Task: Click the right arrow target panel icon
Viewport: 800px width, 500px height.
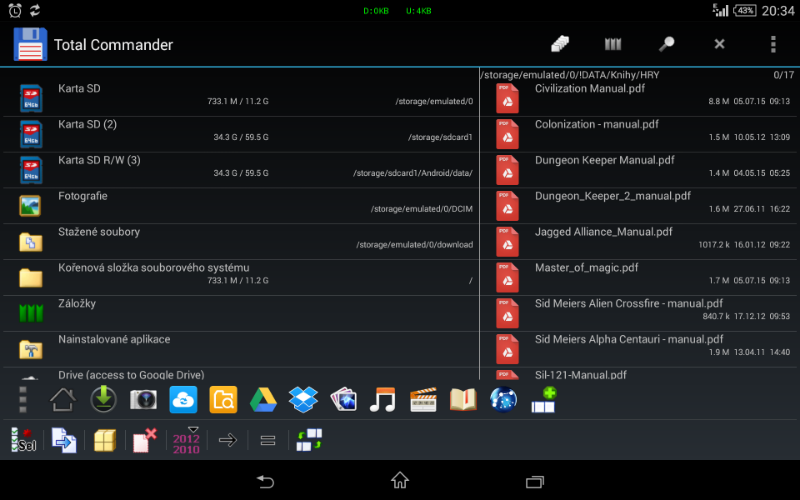Action: click(x=228, y=440)
